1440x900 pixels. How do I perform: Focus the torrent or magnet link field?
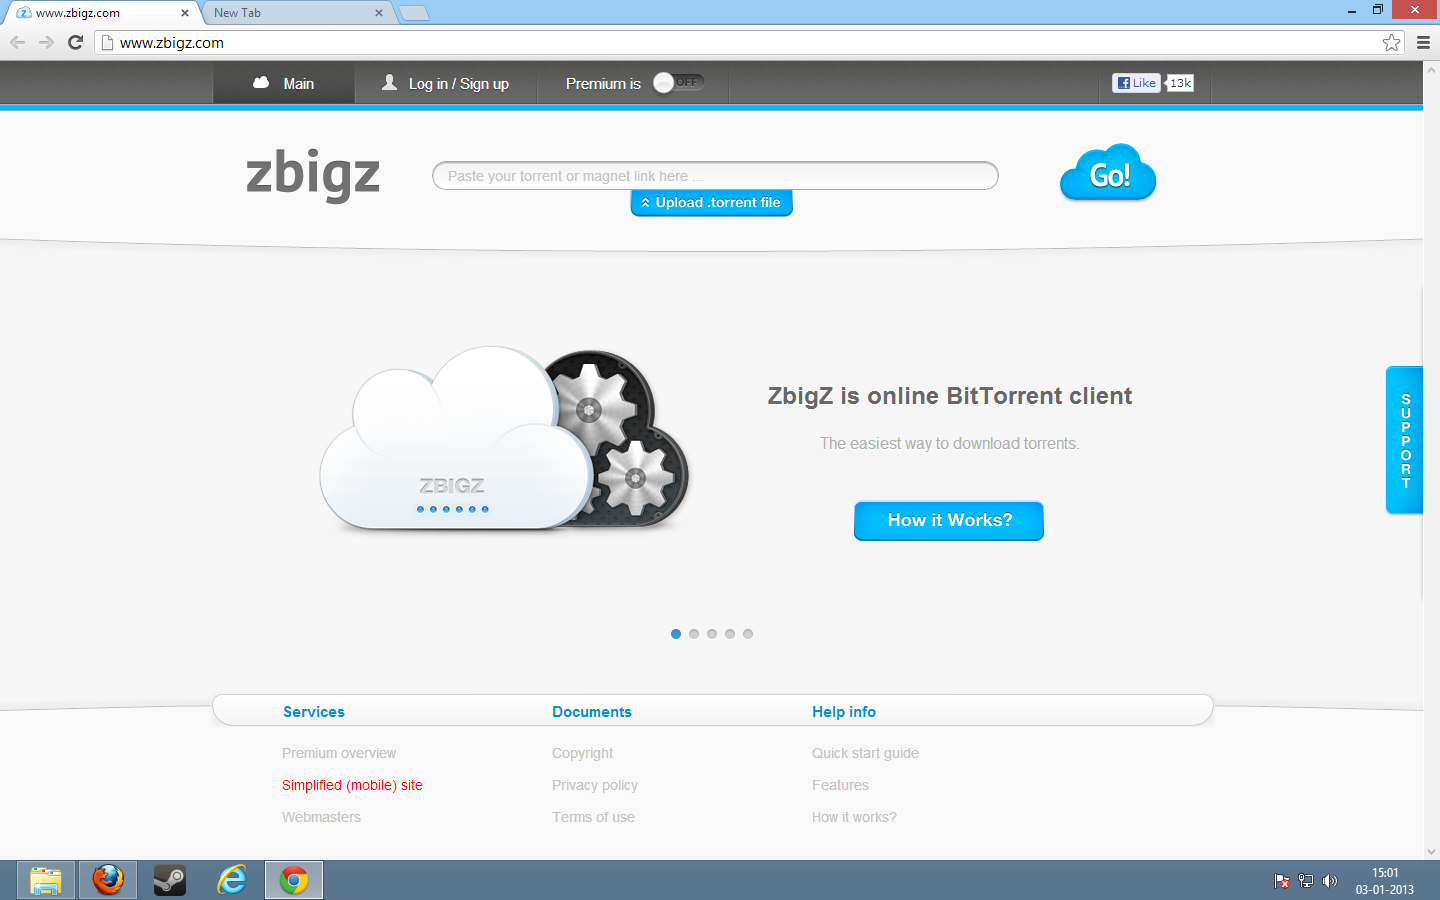pyautogui.click(x=715, y=175)
